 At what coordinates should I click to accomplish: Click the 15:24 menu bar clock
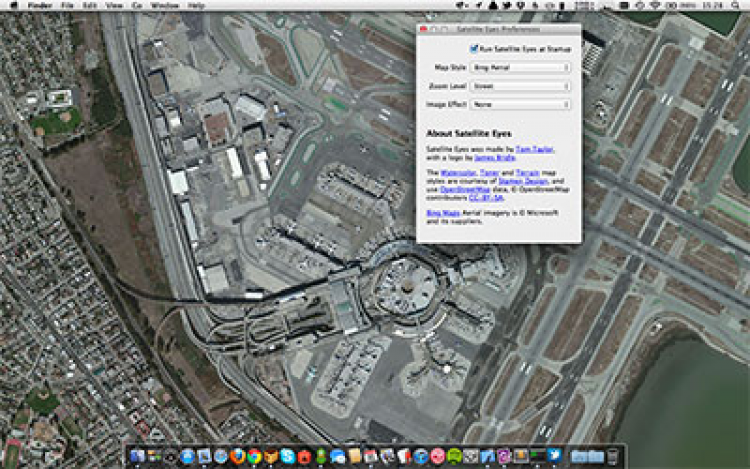[x=713, y=6]
